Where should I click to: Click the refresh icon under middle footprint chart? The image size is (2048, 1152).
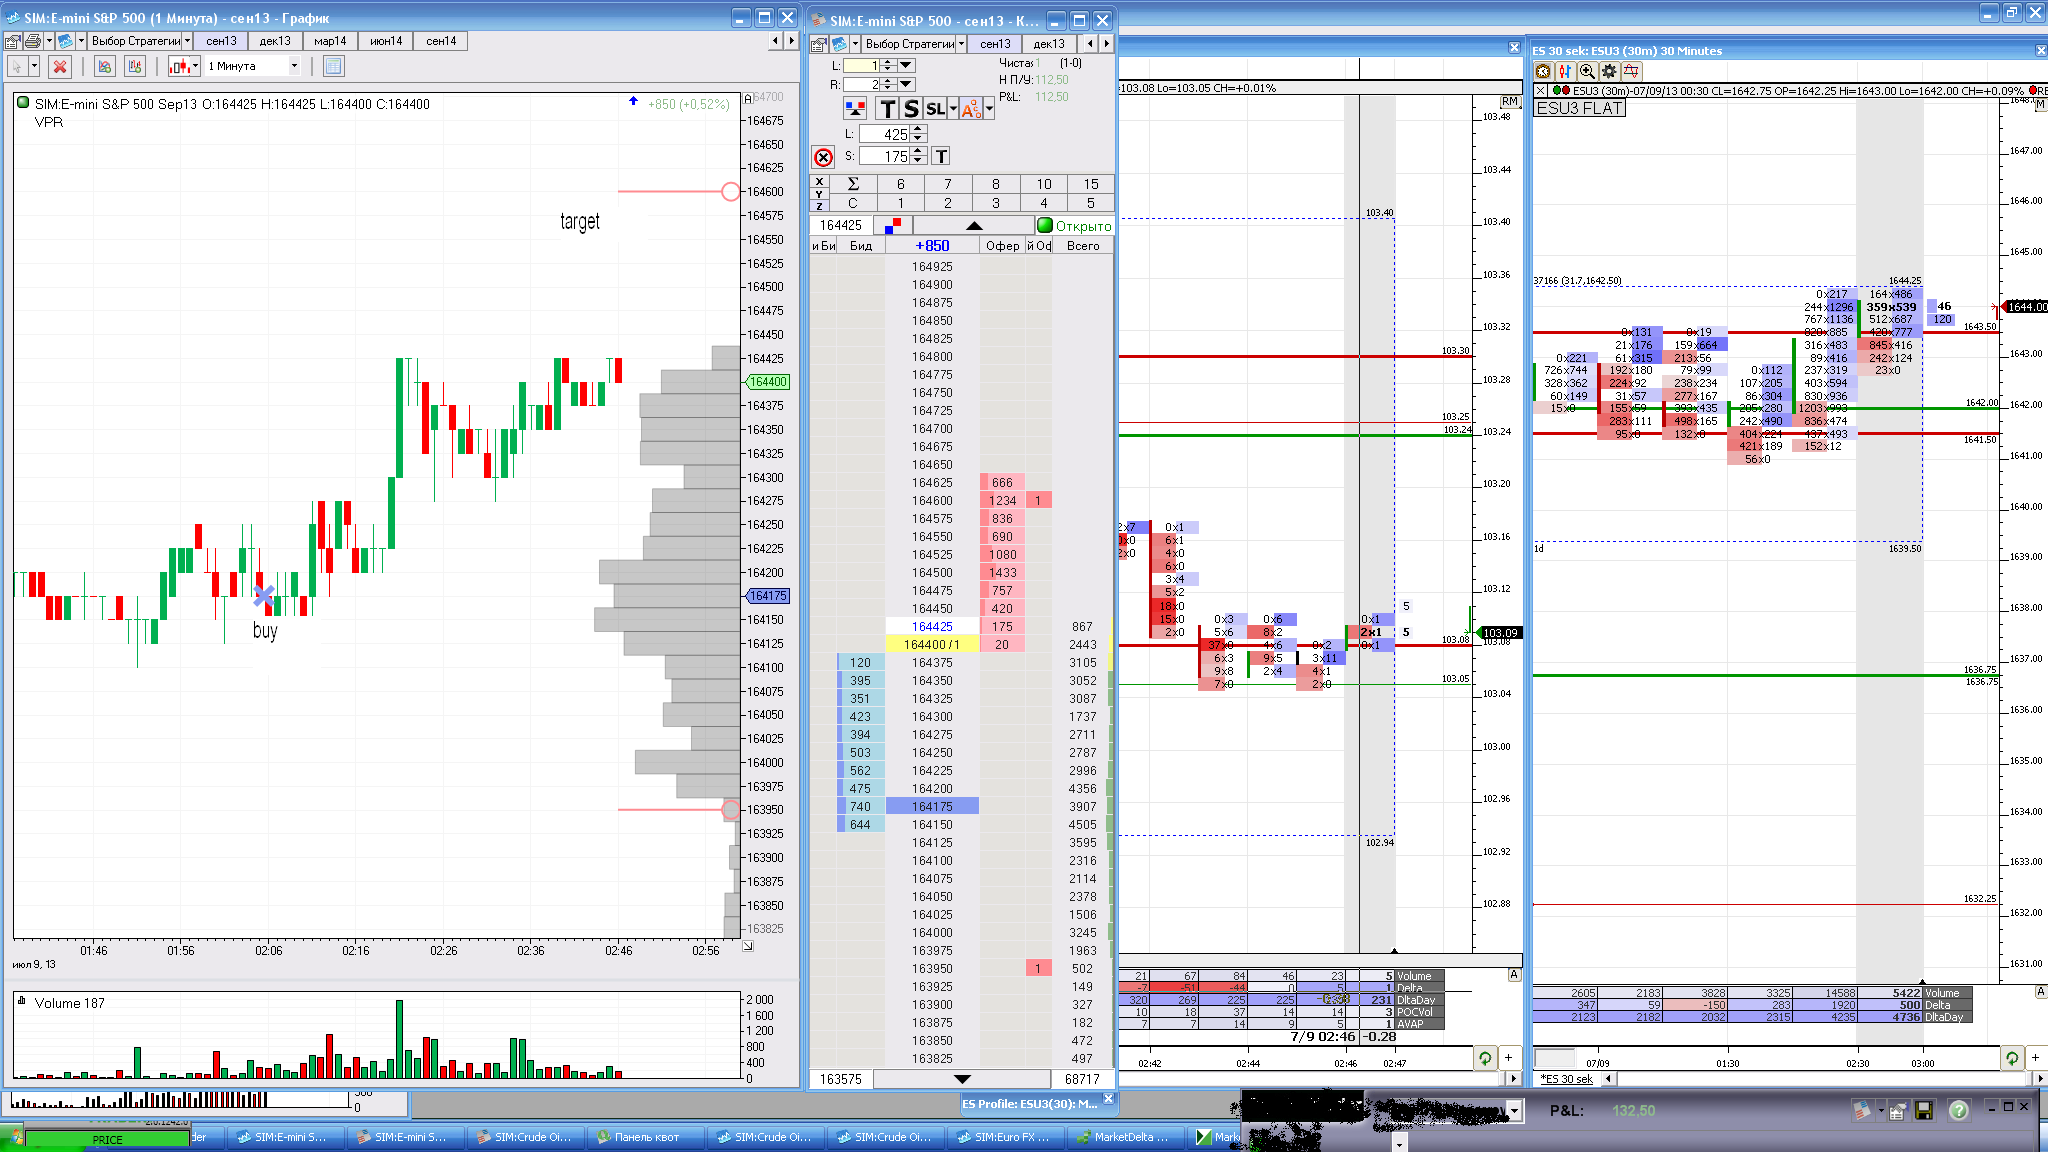click(1485, 1058)
